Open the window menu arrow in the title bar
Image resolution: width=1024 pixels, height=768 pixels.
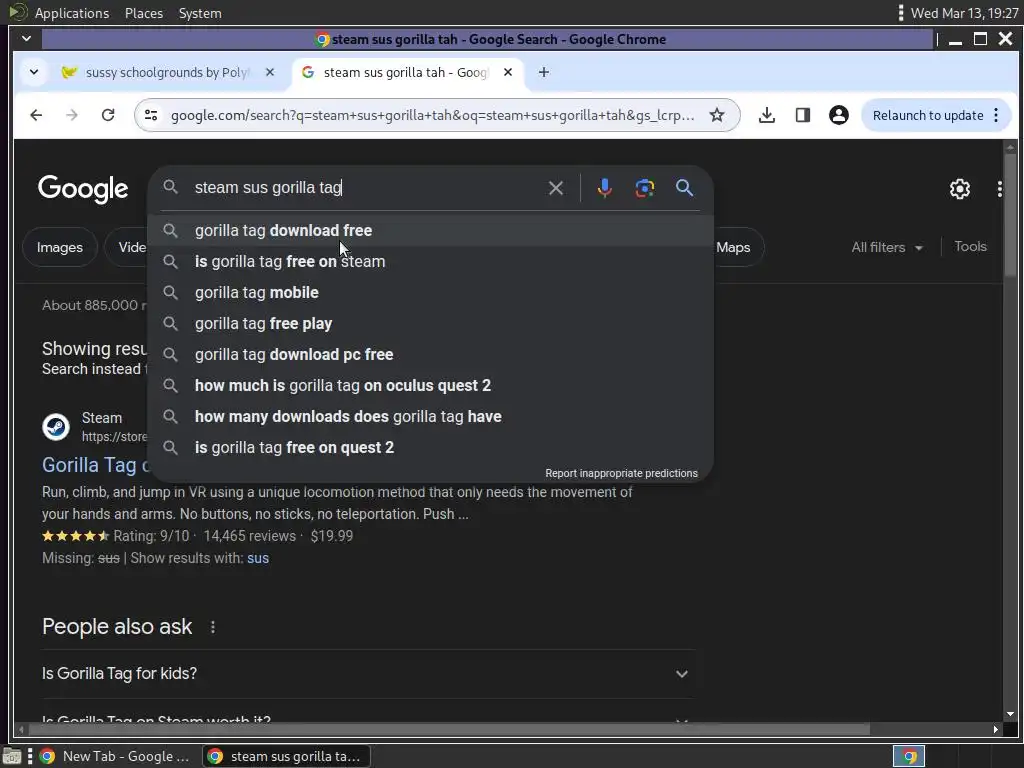(x=27, y=39)
